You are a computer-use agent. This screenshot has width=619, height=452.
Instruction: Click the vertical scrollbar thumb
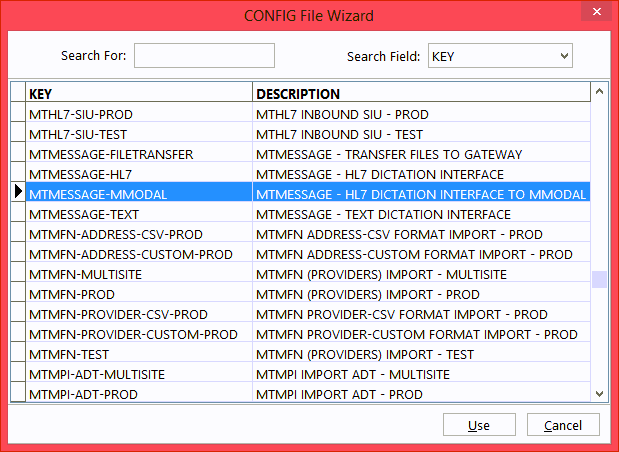tap(599, 280)
